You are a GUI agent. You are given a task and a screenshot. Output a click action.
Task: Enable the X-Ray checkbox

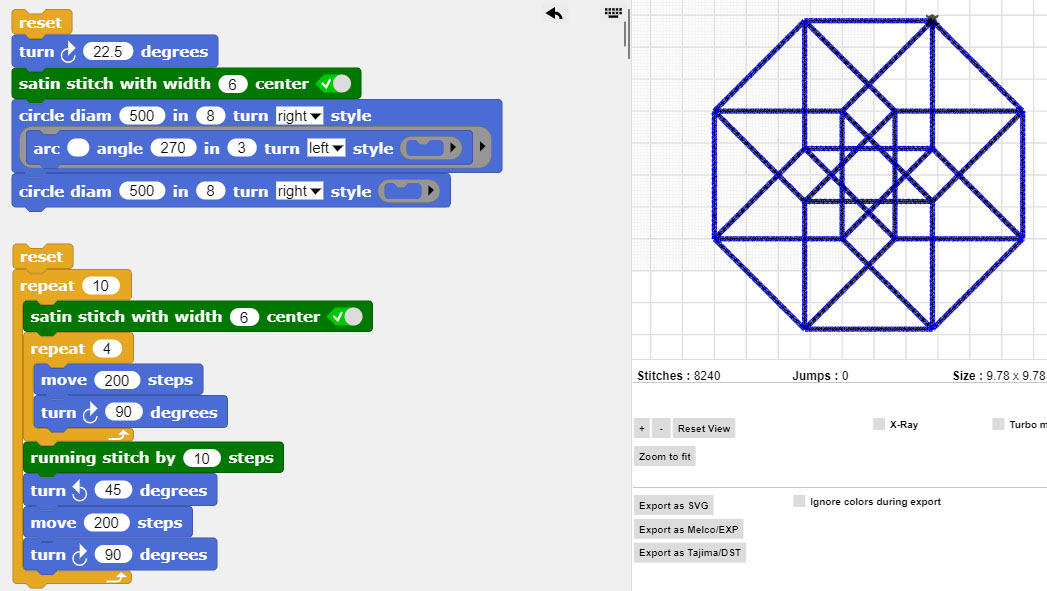click(879, 424)
